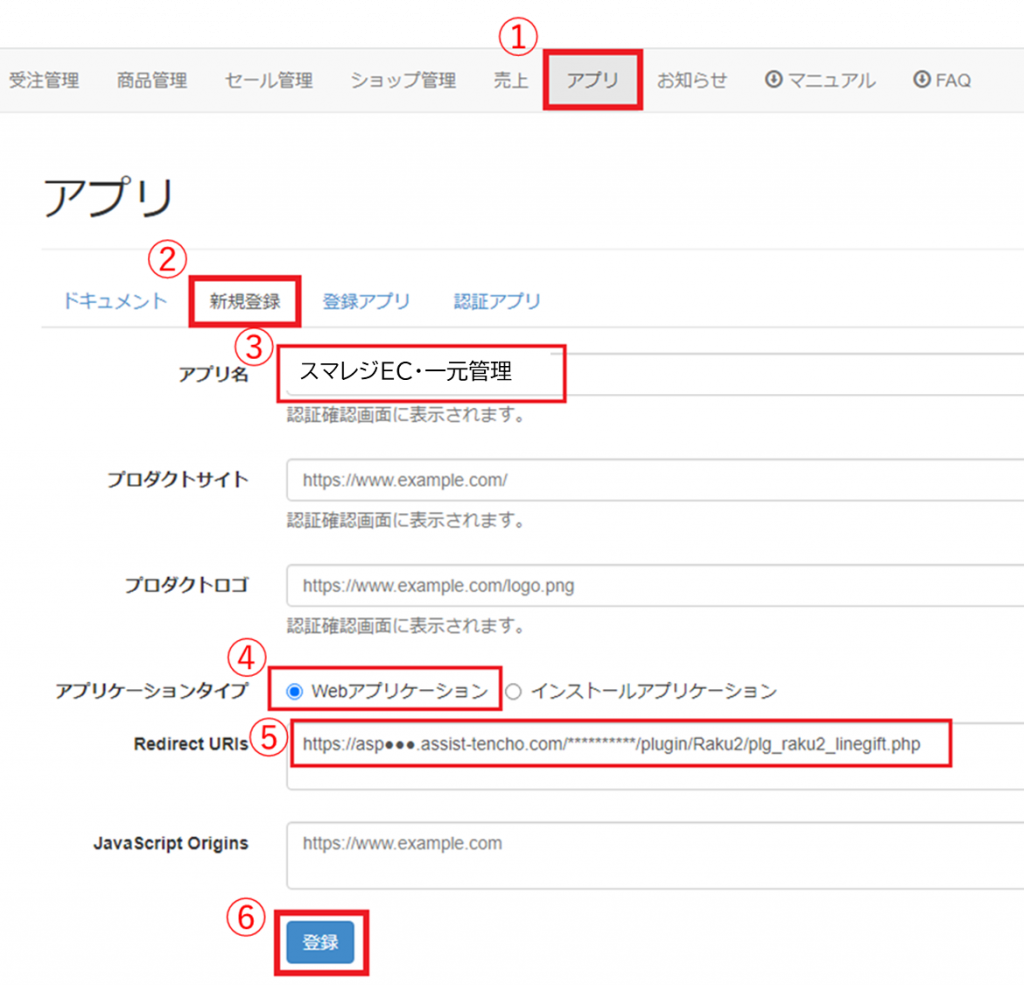The image size is (1024, 985).
Task: Open the お知らせ page
Action: tap(692, 81)
